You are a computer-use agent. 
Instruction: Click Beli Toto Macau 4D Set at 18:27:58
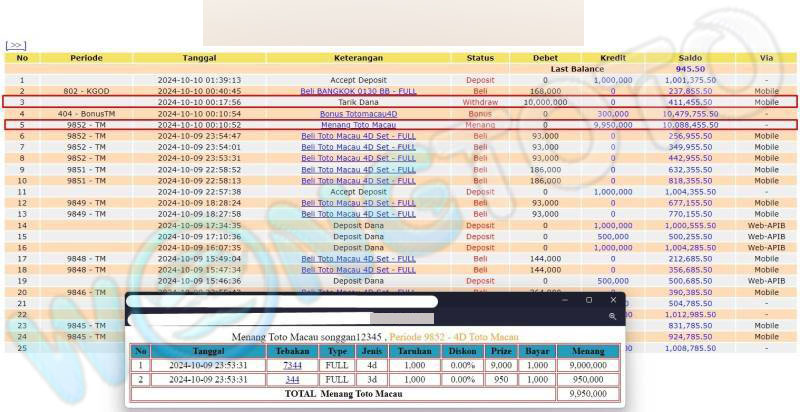pyautogui.click(x=358, y=214)
